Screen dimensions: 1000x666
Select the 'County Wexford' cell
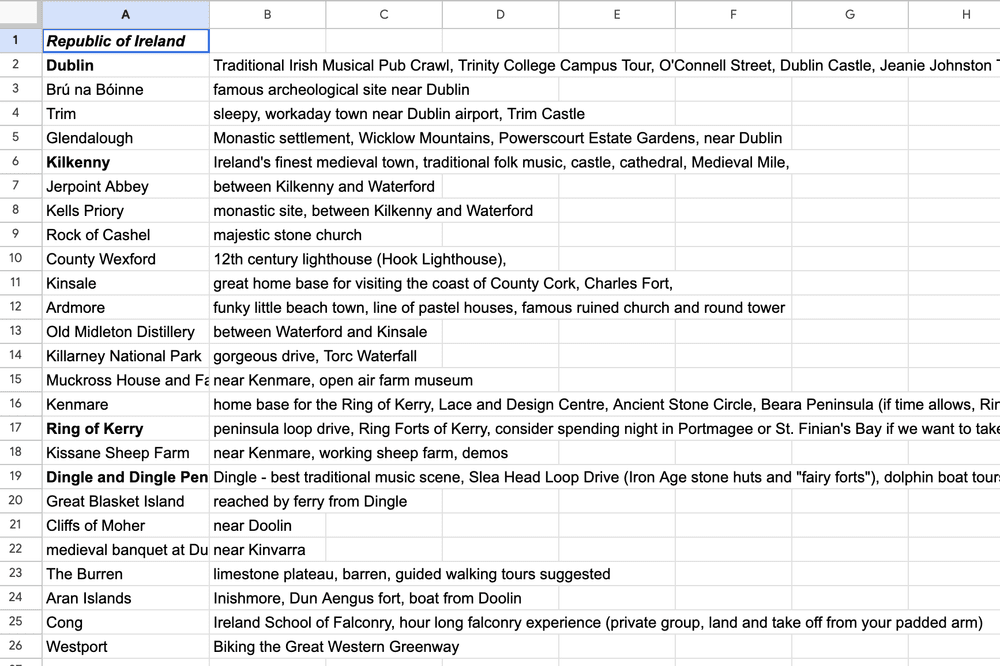[x=126, y=259]
